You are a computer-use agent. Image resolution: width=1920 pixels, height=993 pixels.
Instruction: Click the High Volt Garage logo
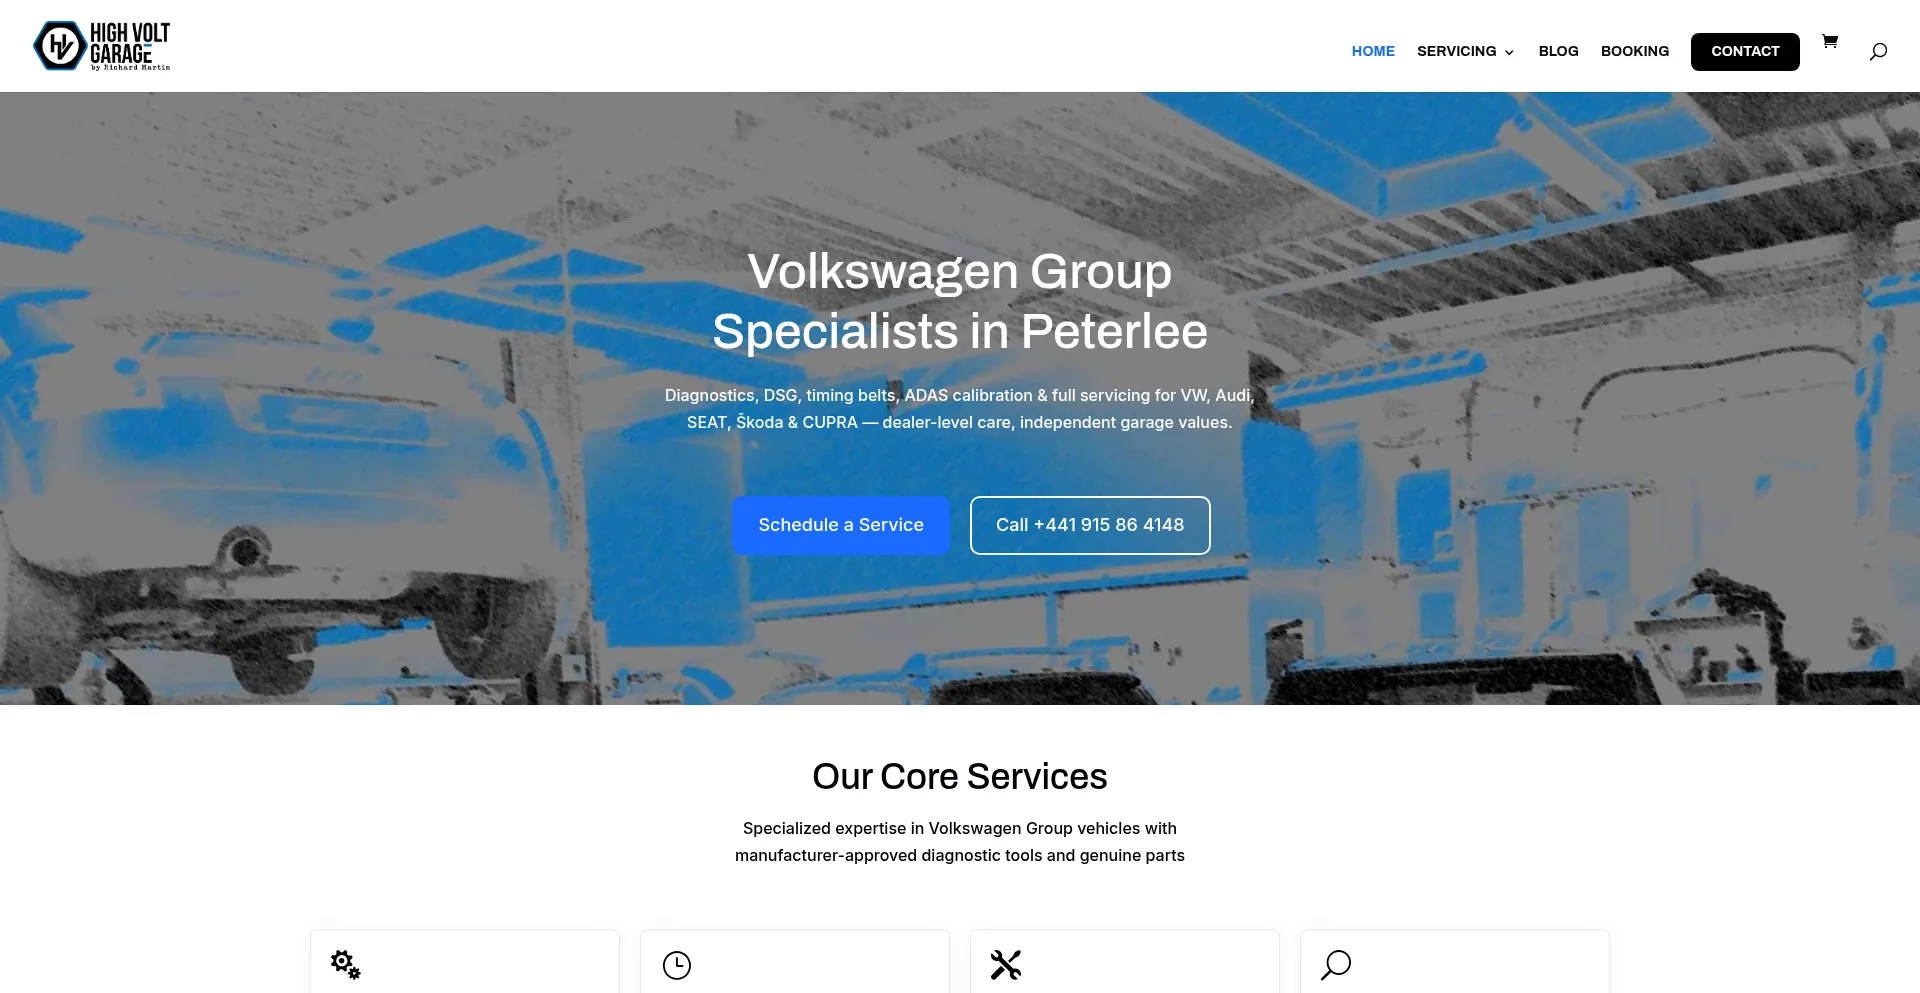click(x=102, y=46)
